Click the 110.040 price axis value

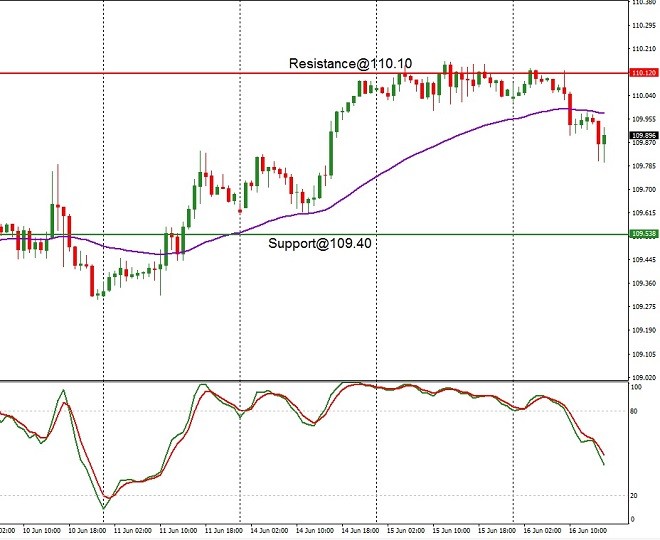click(644, 96)
